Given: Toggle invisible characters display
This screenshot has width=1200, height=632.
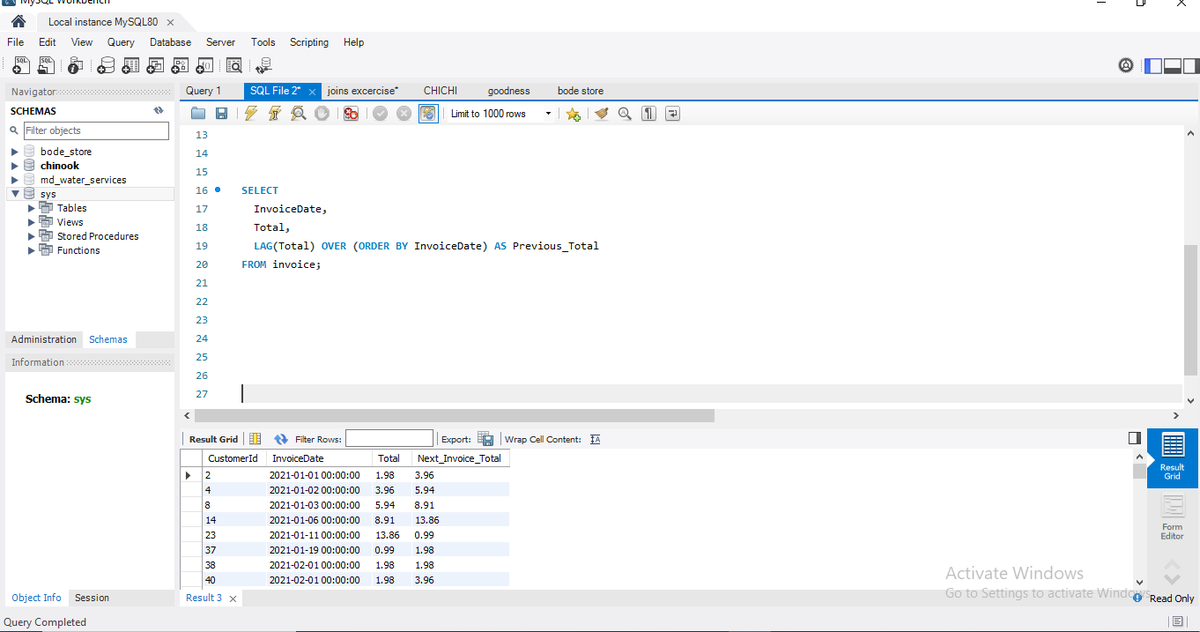Looking at the screenshot, I should pos(649,114).
